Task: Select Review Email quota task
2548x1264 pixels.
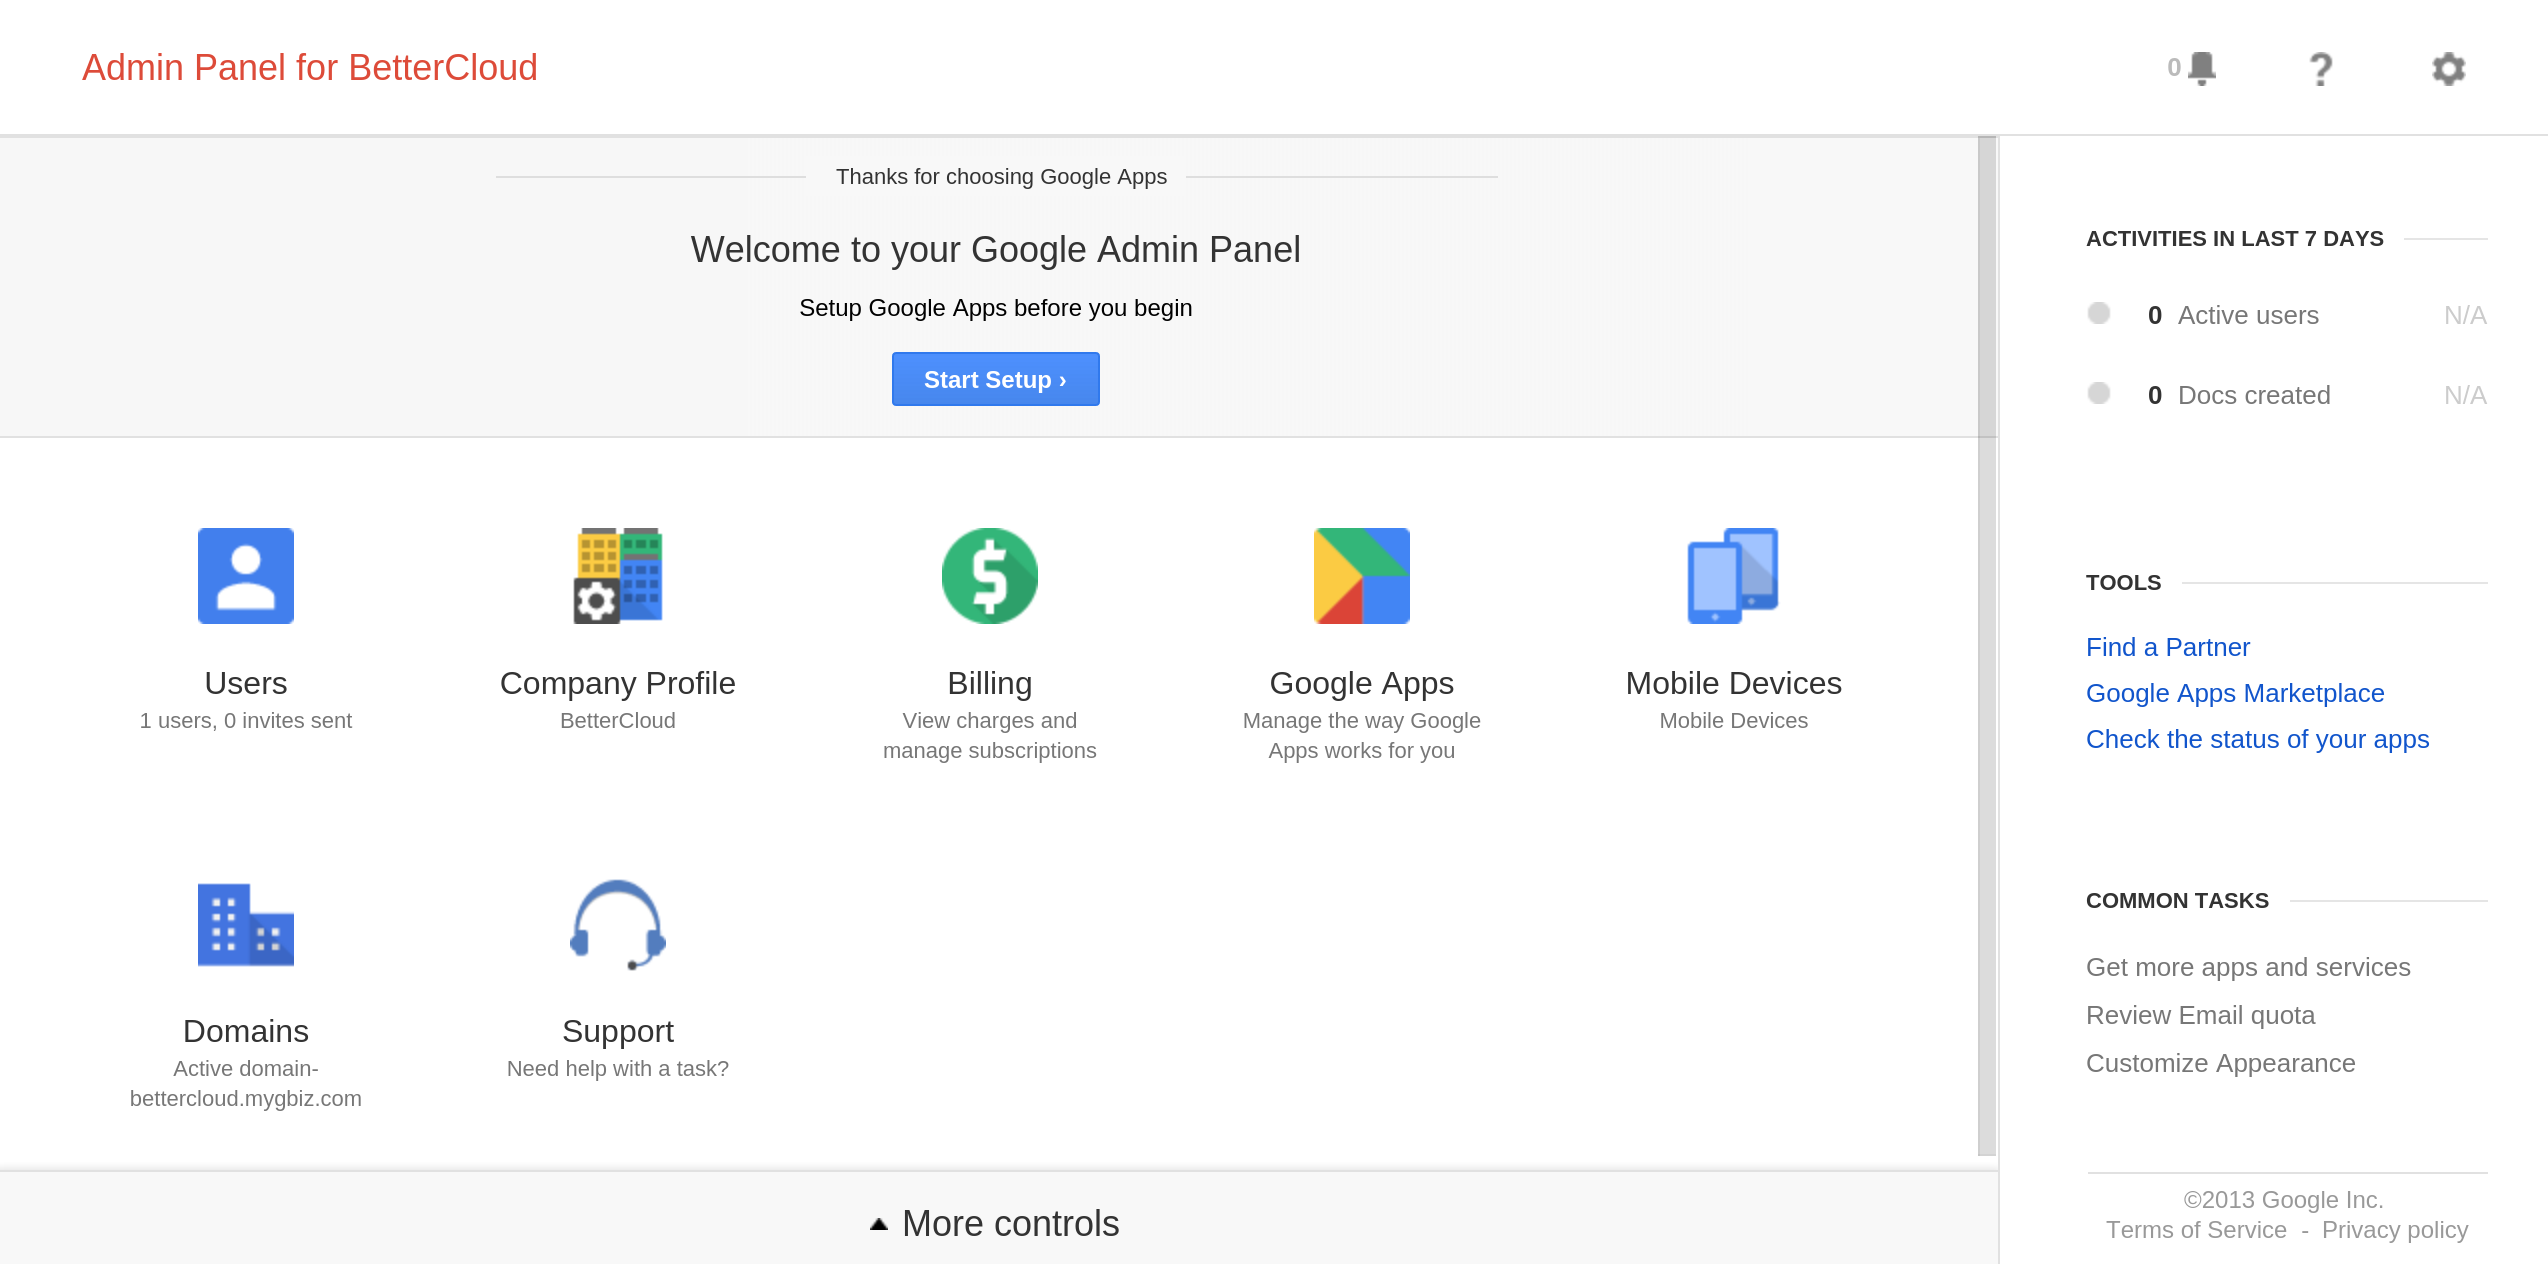Action: [x=2200, y=1015]
